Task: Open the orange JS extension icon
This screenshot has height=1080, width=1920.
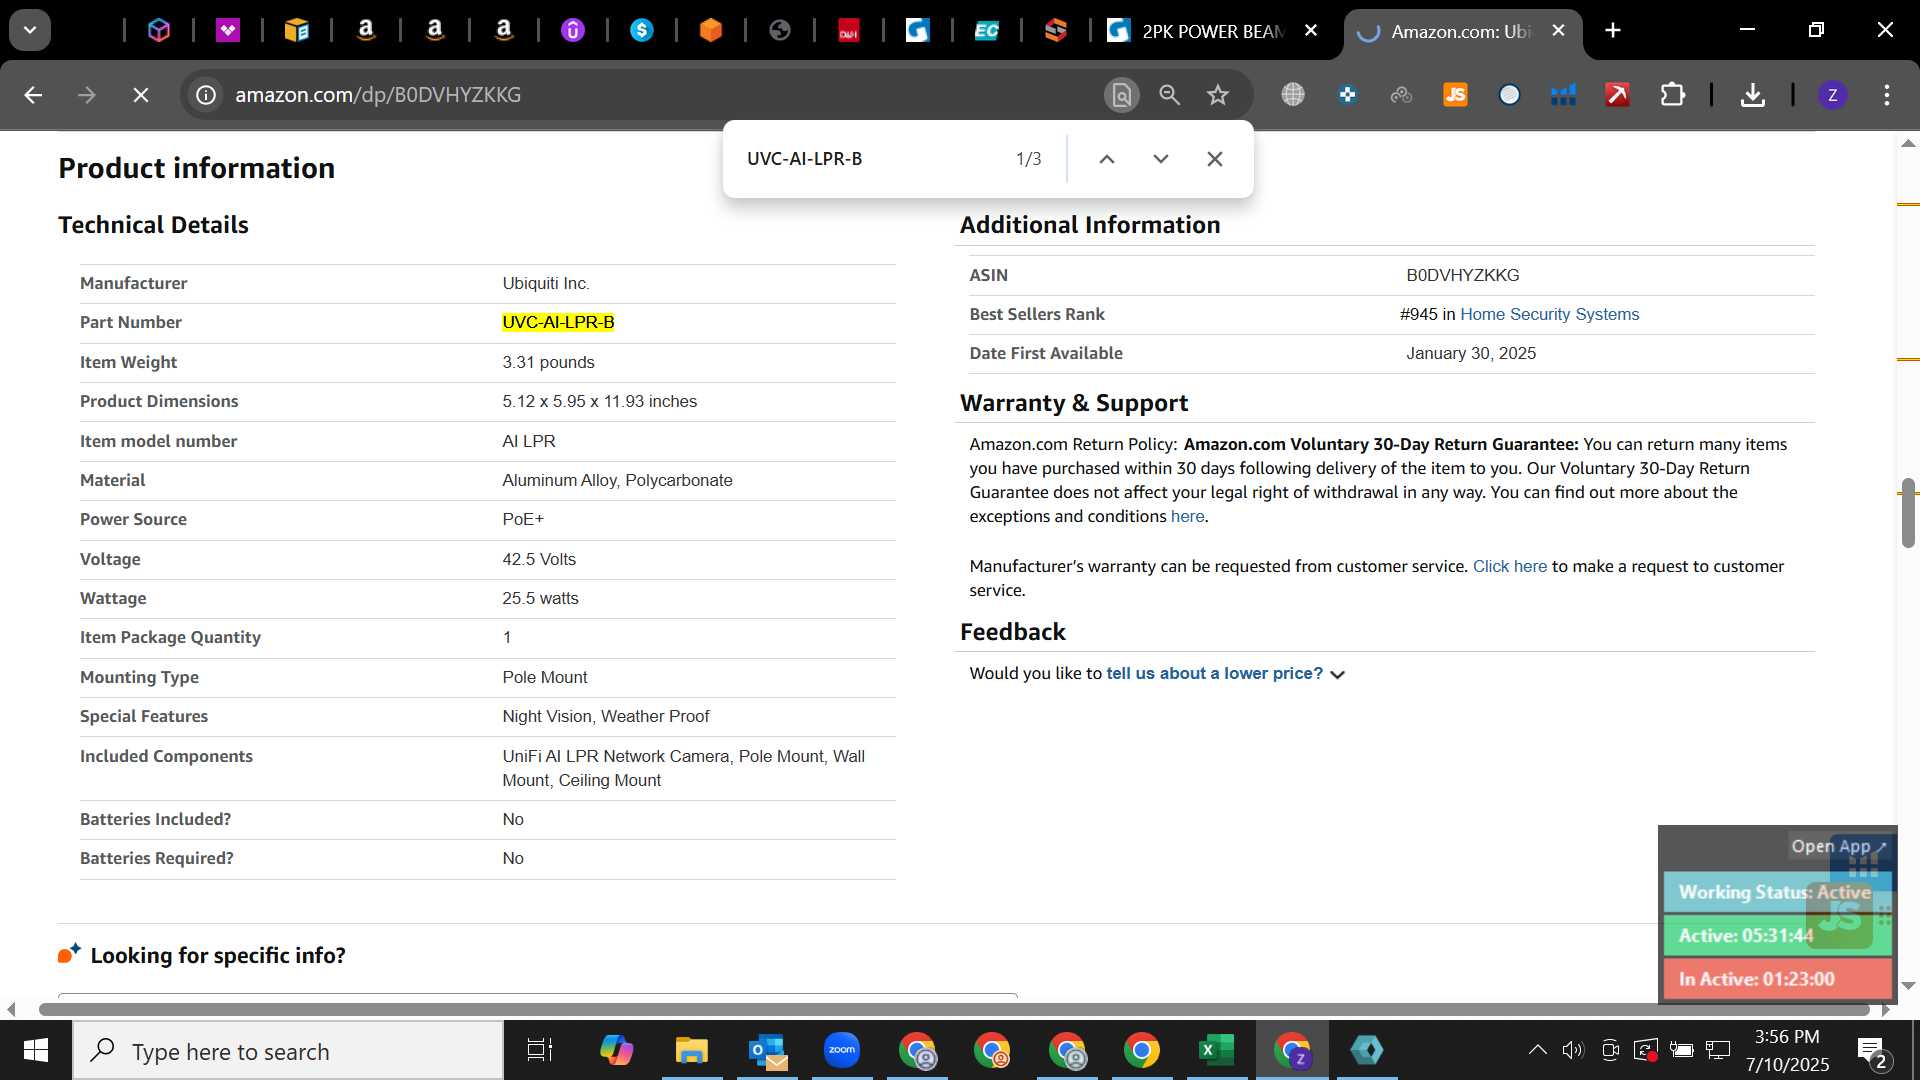Action: [x=1455, y=95]
